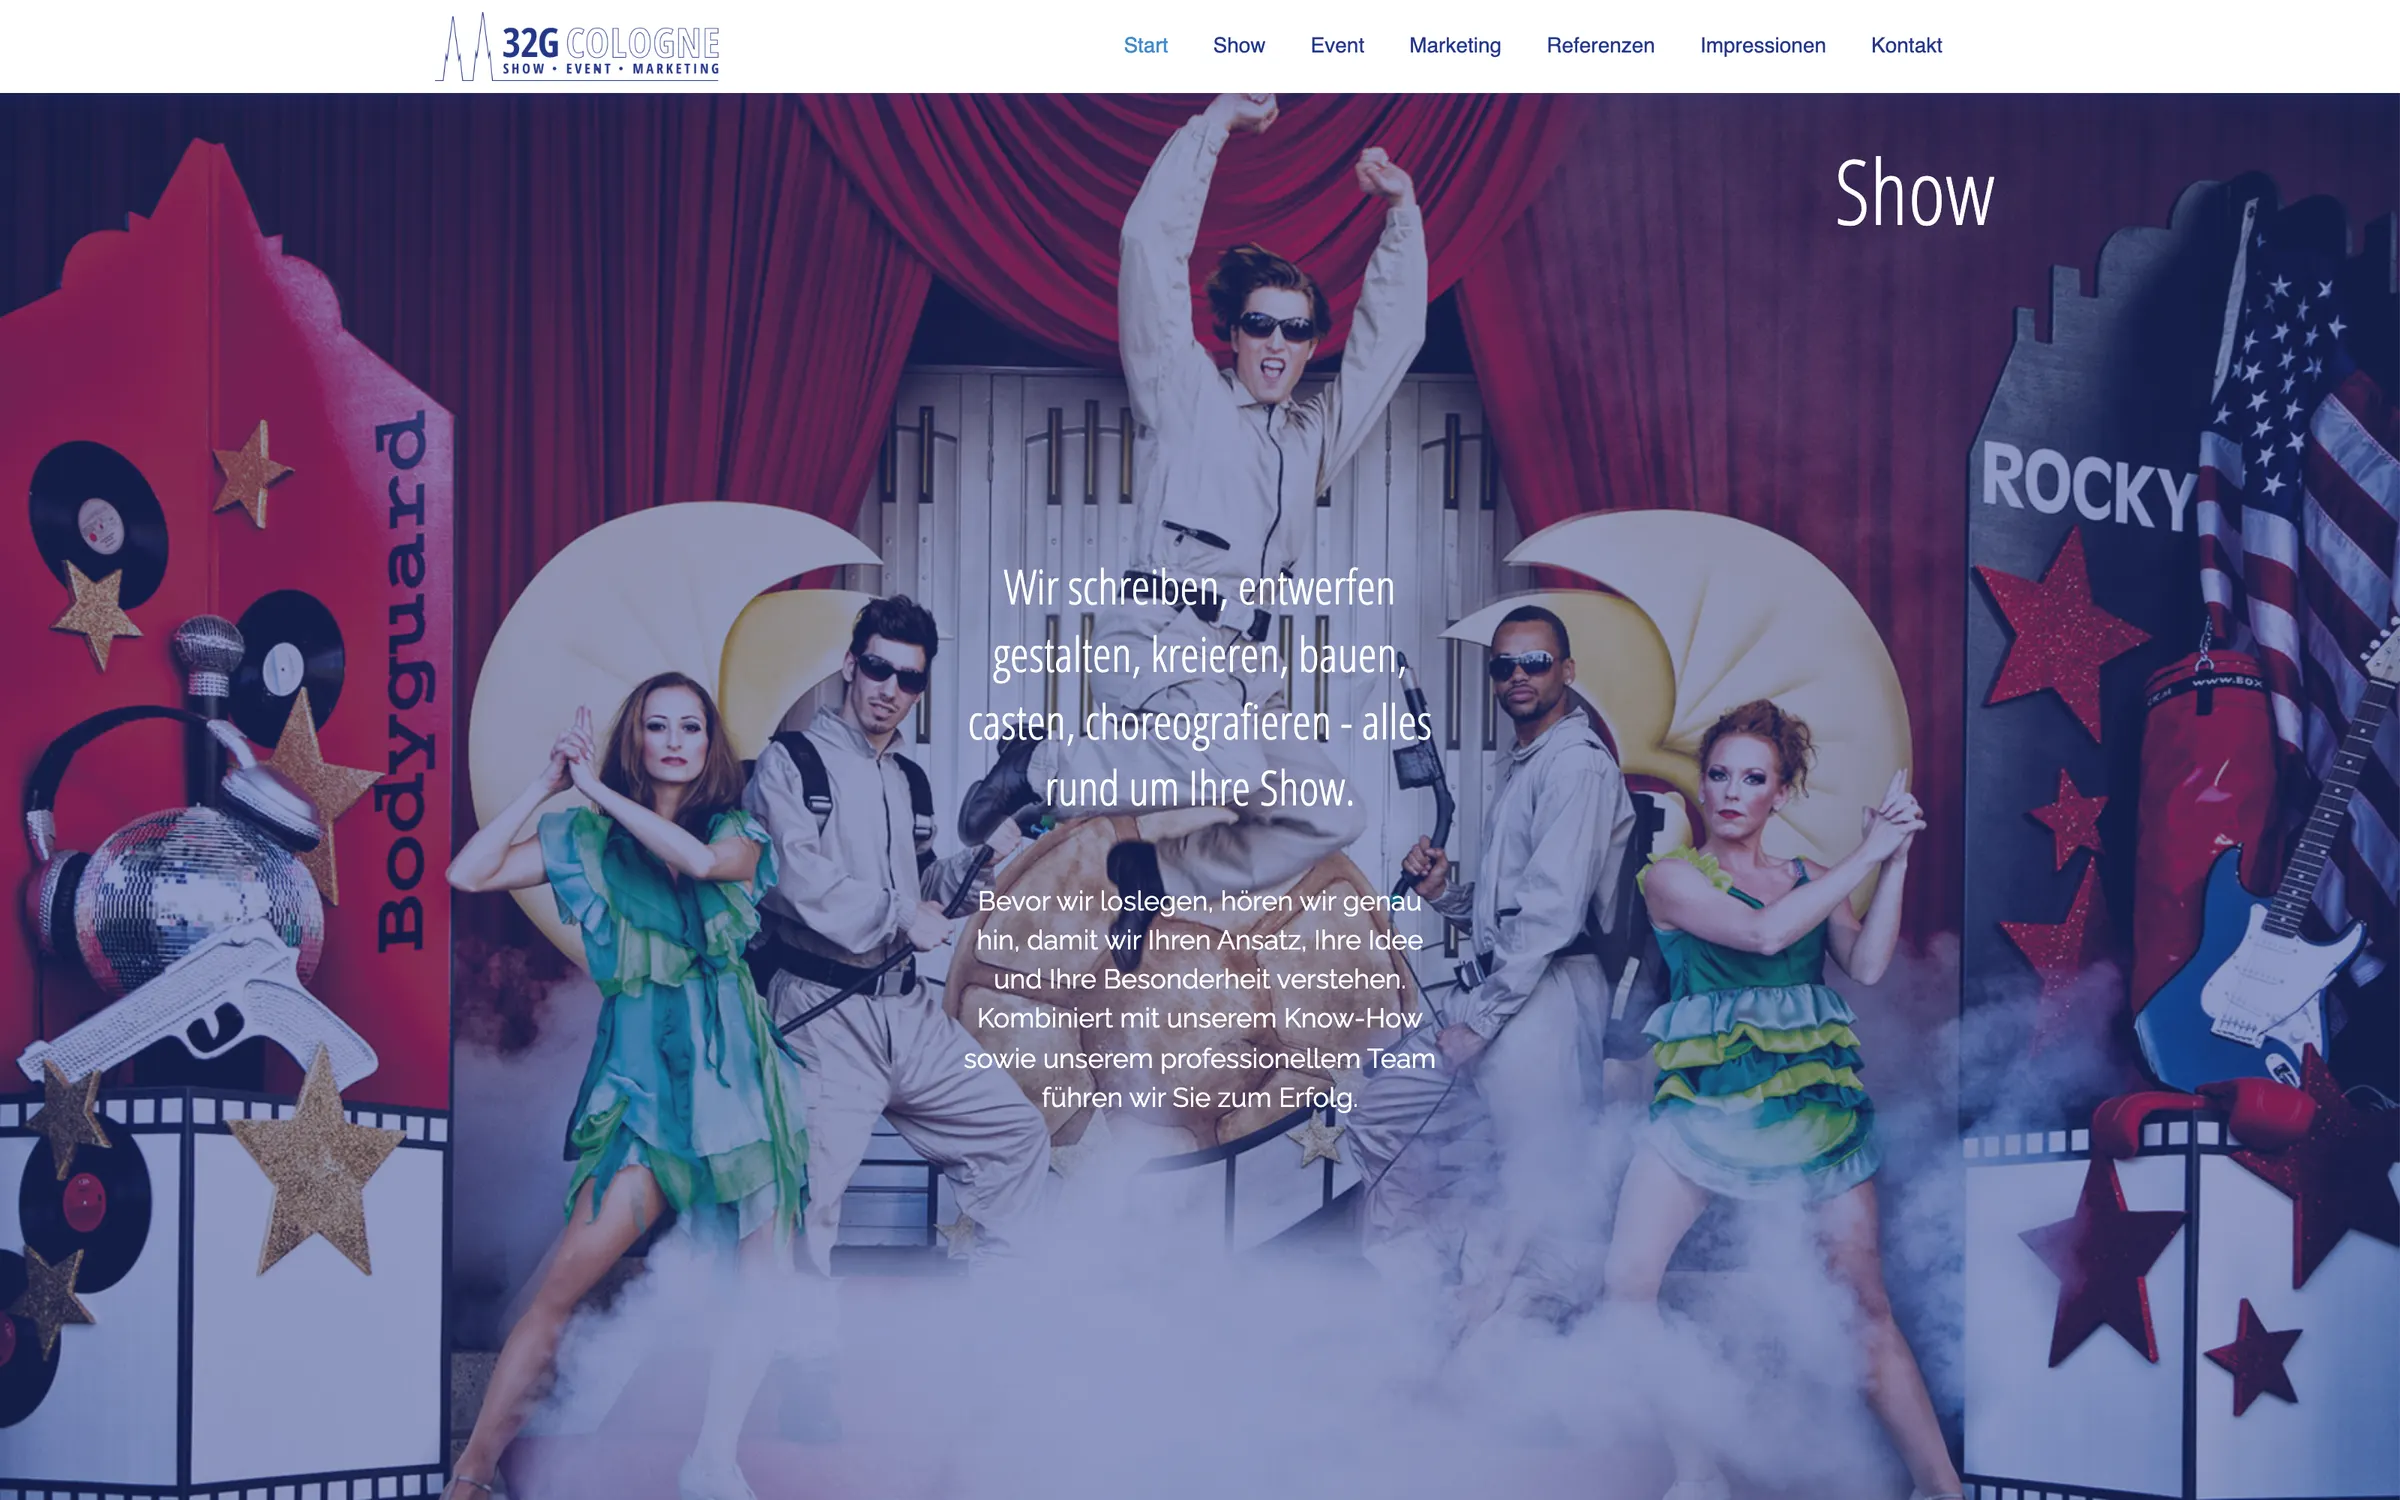
Task: Open the Start menu item
Action: pyautogui.click(x=1145, y=46)
